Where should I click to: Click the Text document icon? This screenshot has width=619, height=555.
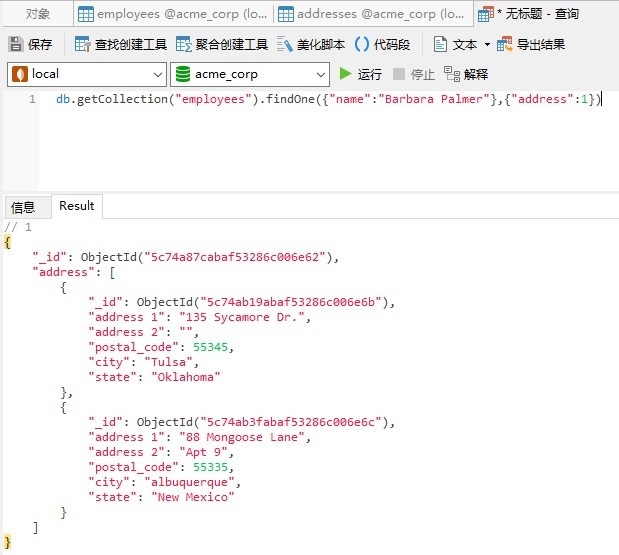[440, 44]
